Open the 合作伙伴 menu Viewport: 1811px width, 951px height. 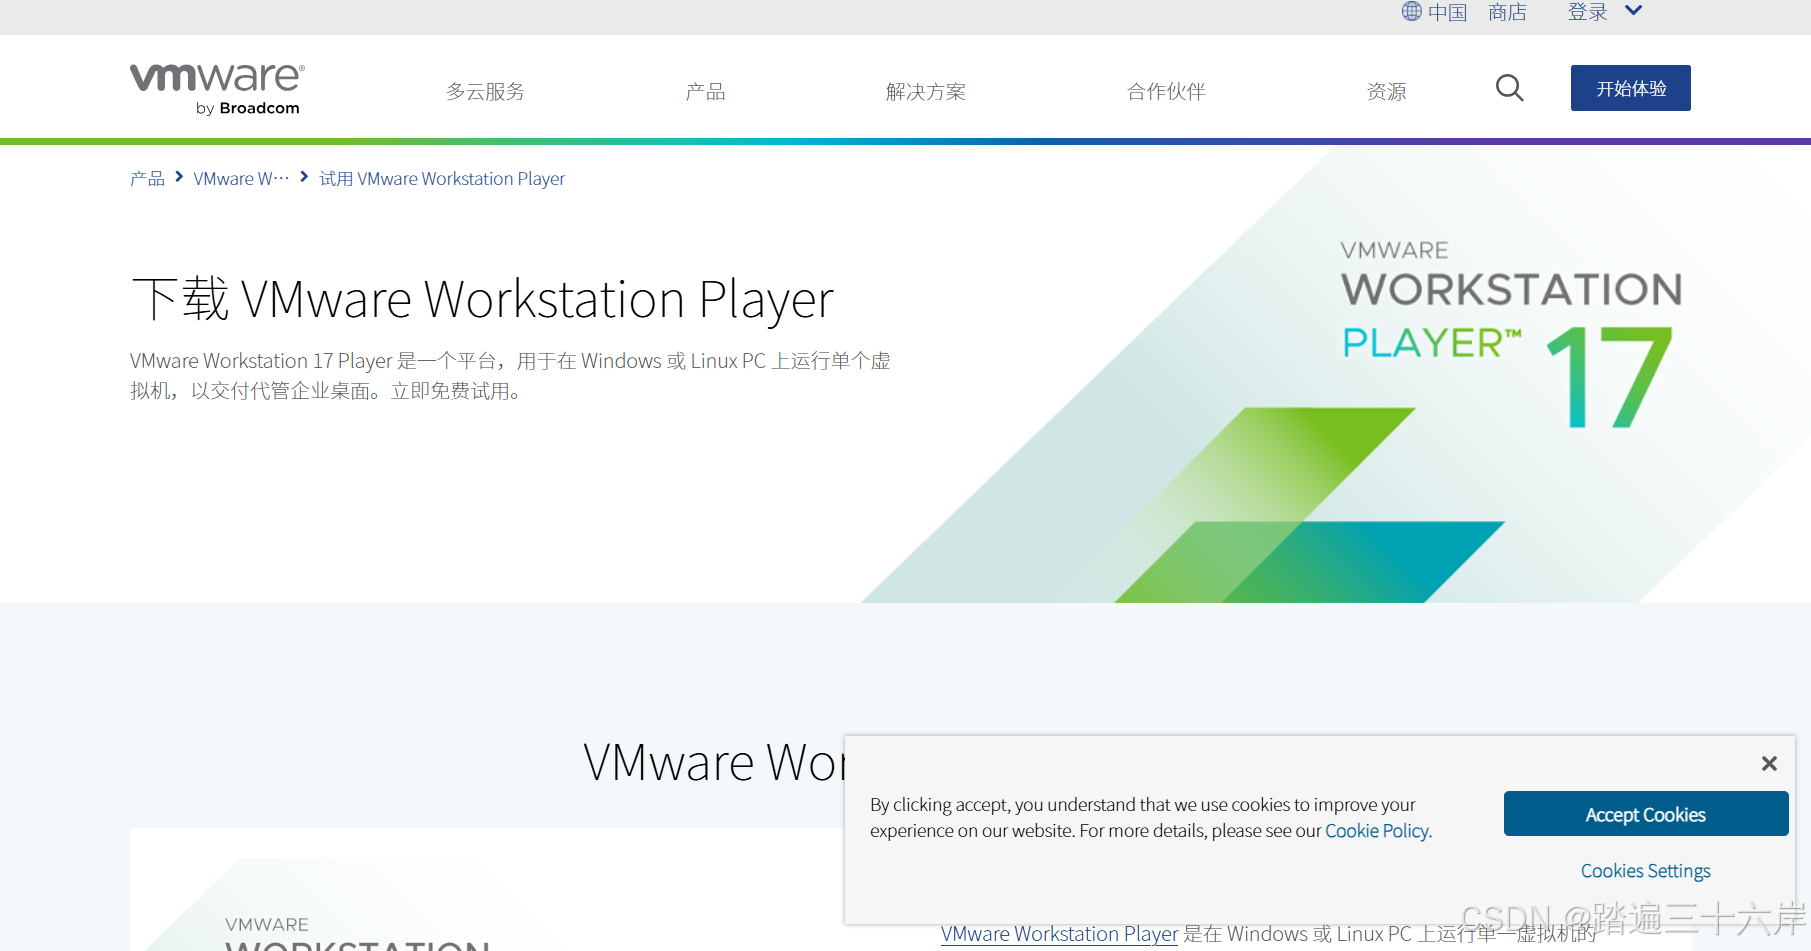[1166, 92]
